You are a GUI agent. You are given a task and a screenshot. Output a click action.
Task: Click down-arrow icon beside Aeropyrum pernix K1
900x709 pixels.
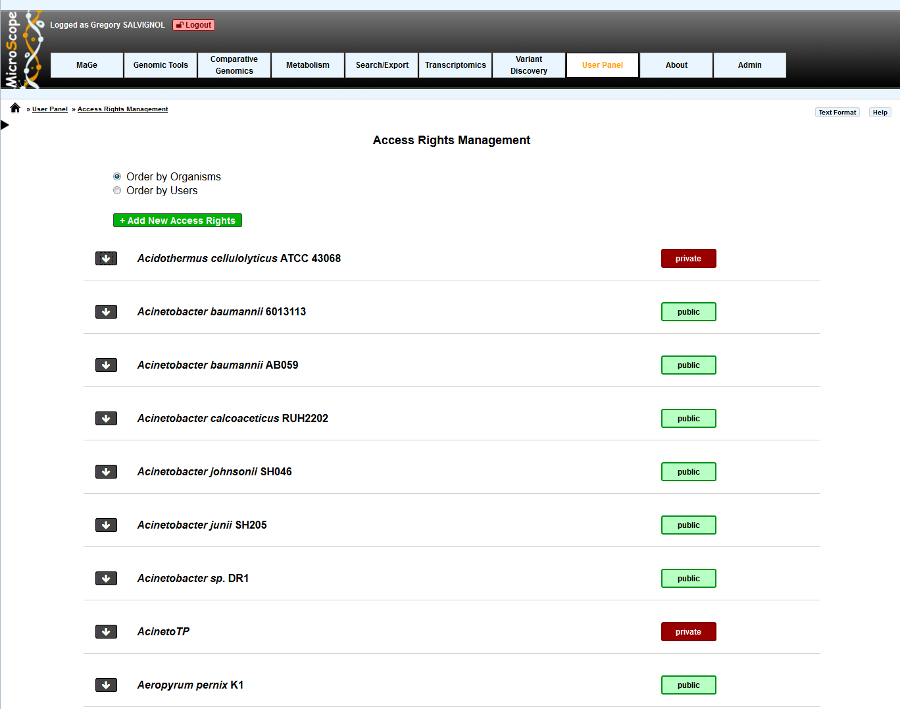[106, 685]
